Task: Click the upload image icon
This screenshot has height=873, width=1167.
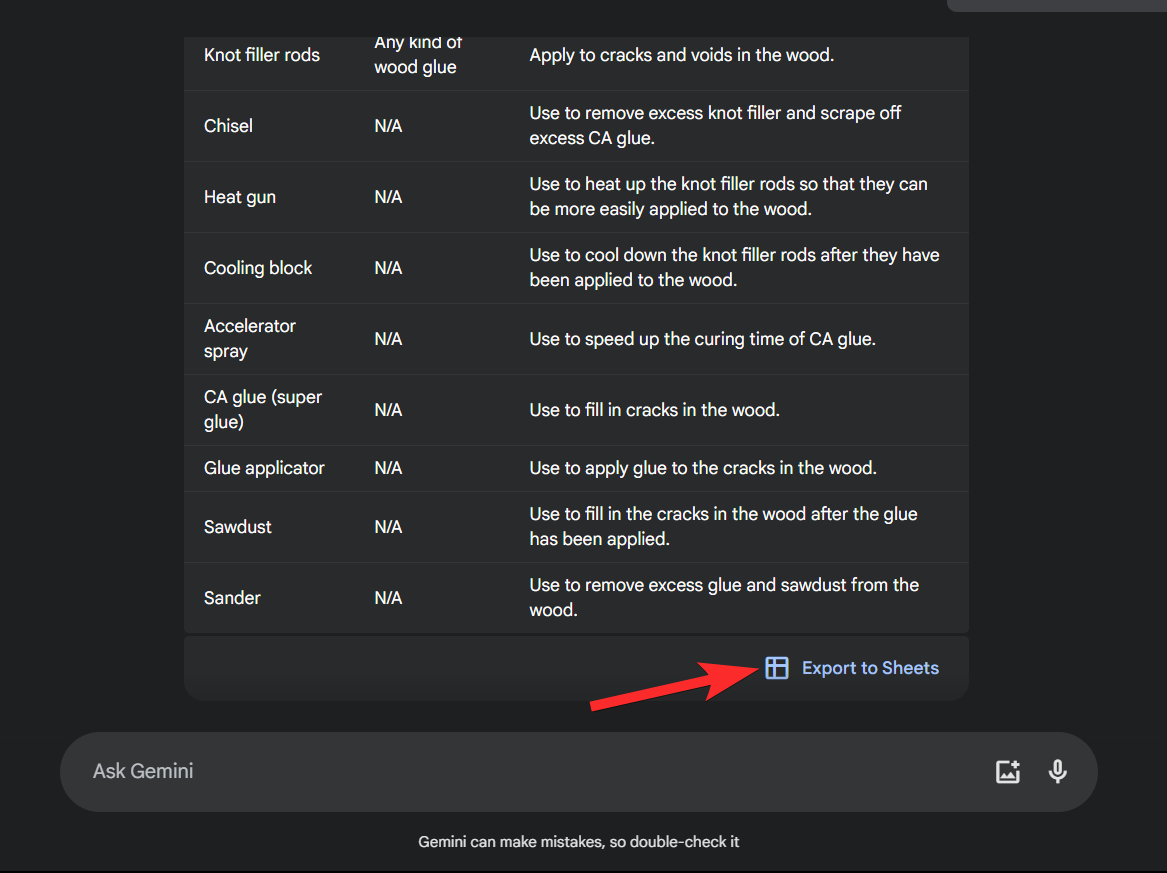Action: point(1007,771)
